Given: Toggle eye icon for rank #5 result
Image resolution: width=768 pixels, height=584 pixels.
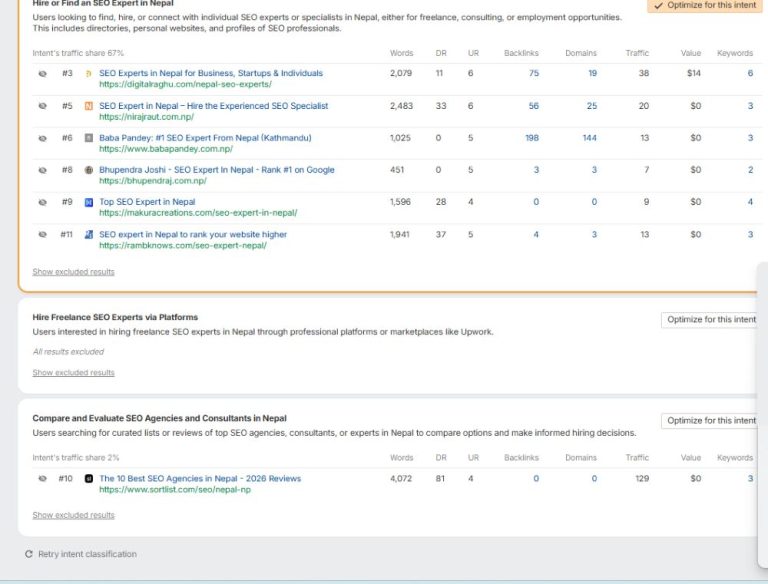Looking at the screenshot, I should pos(43,106).
